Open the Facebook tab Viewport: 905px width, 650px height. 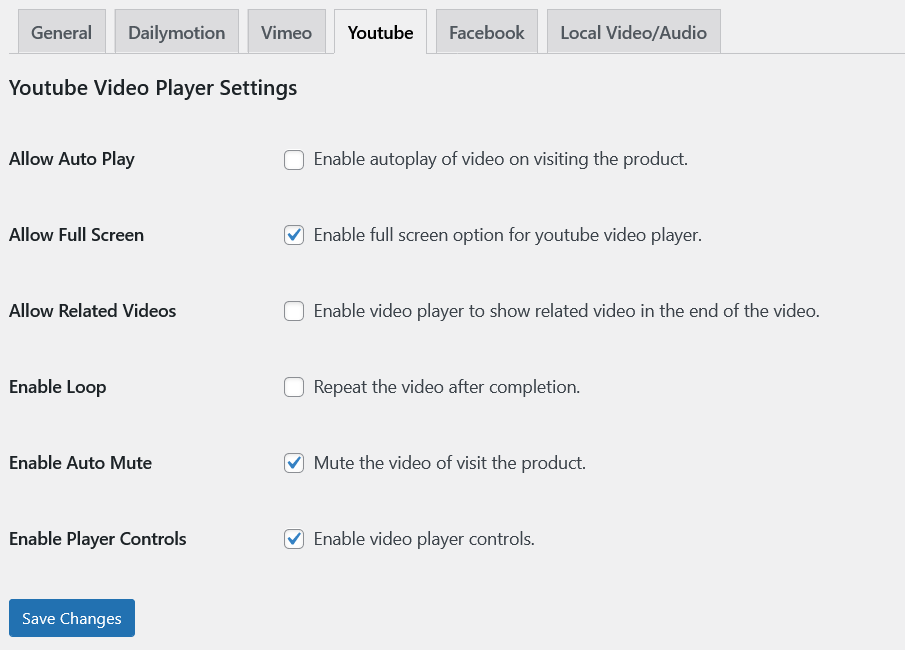(x=486, y=33)
